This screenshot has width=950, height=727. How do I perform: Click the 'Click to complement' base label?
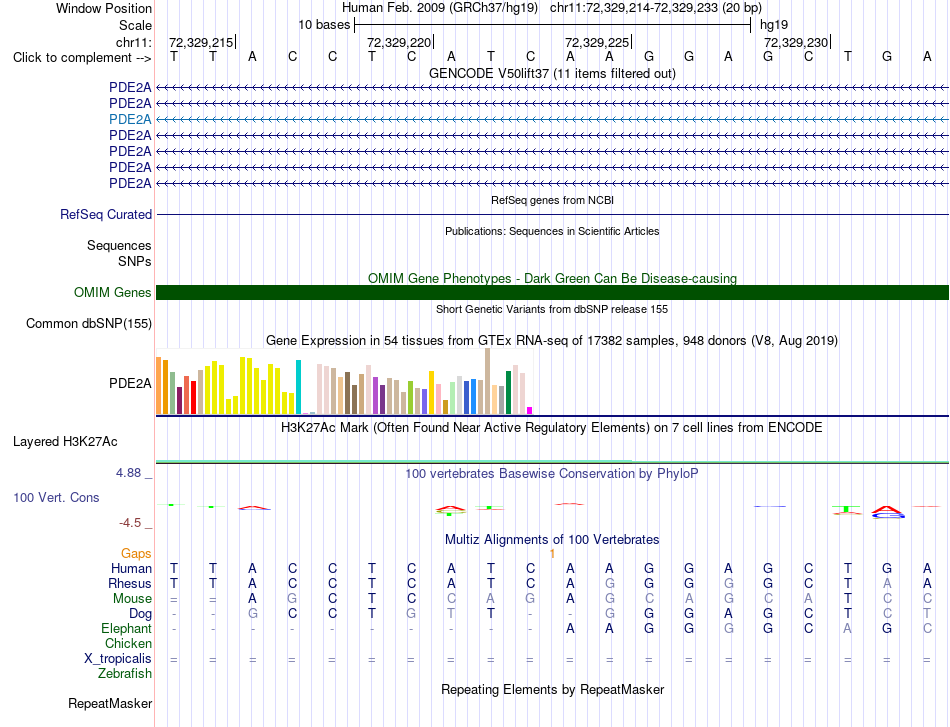[82, 58]
